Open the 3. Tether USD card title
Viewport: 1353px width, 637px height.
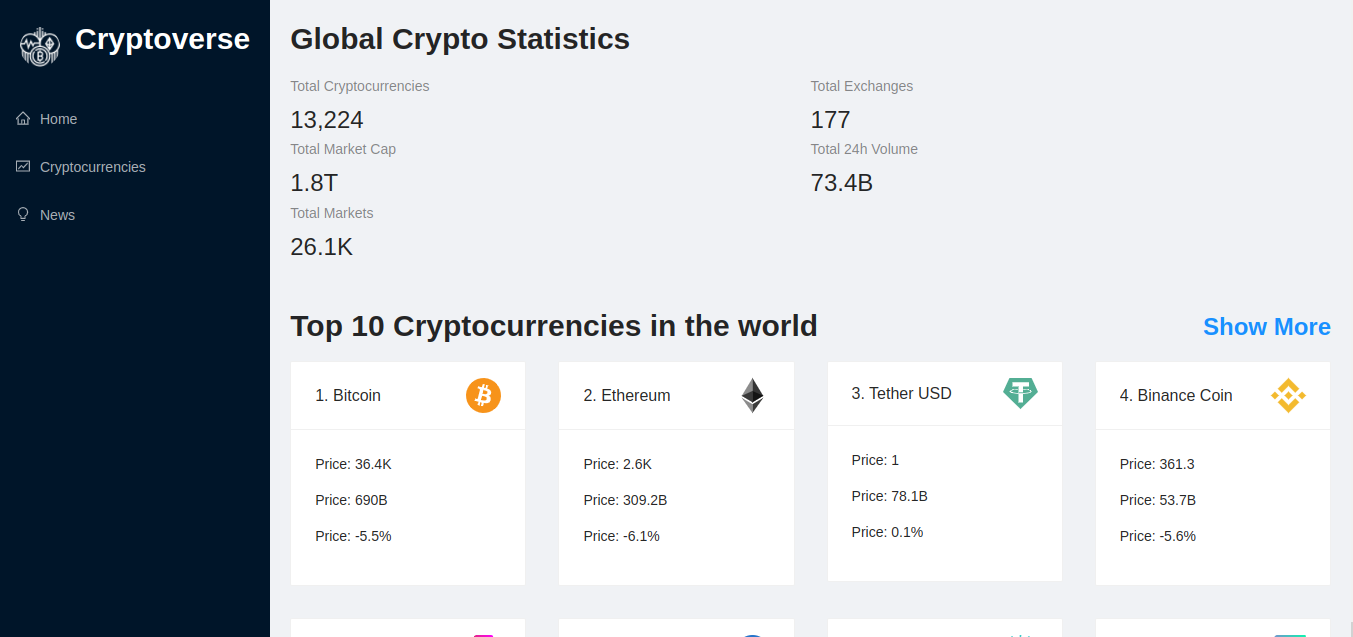(901, 394)
